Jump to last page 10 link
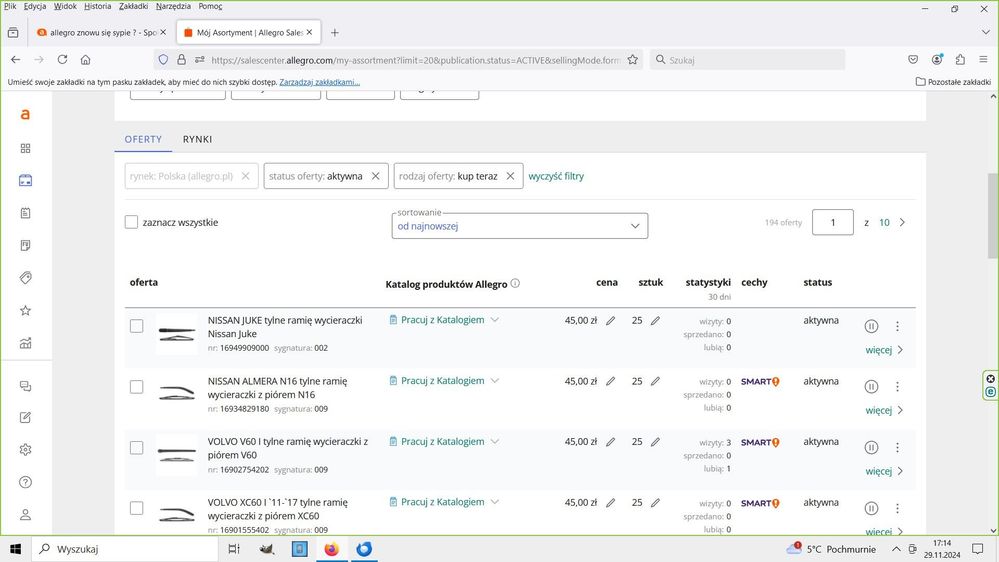999x562 pixels. [884, 222]
